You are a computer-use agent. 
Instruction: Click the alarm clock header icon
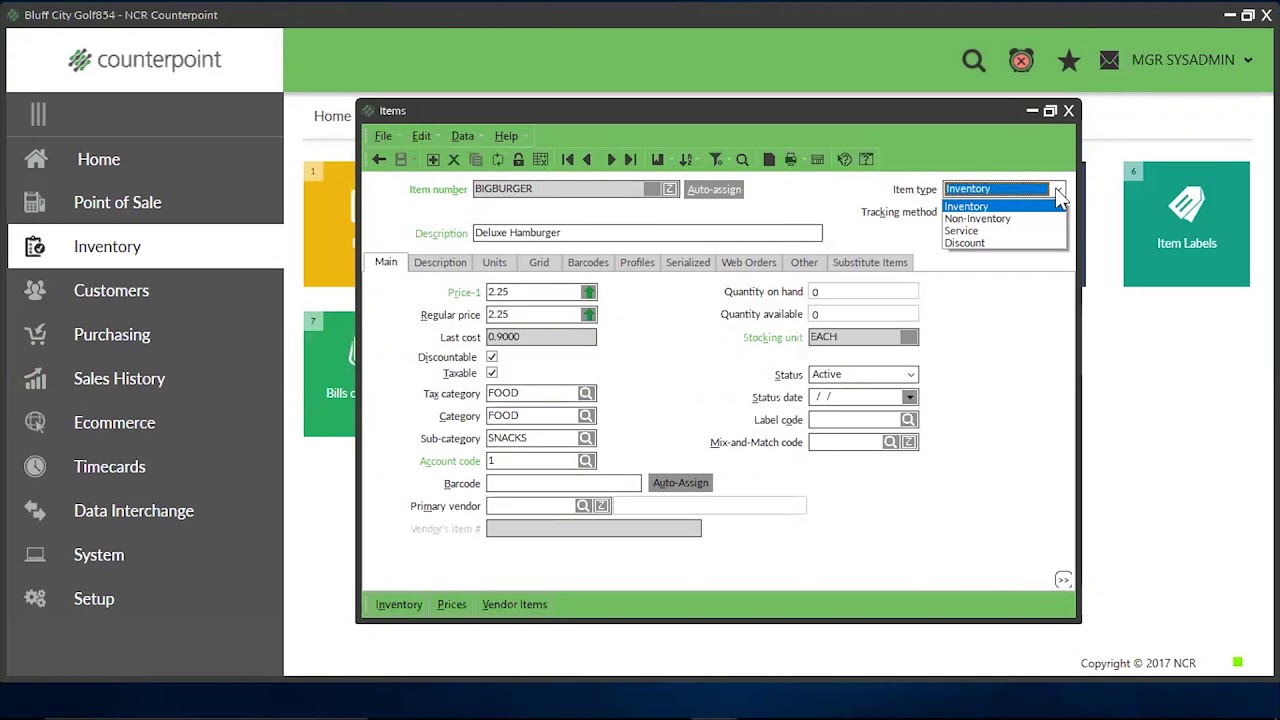pyautogui.click(x=1021, y=61)
